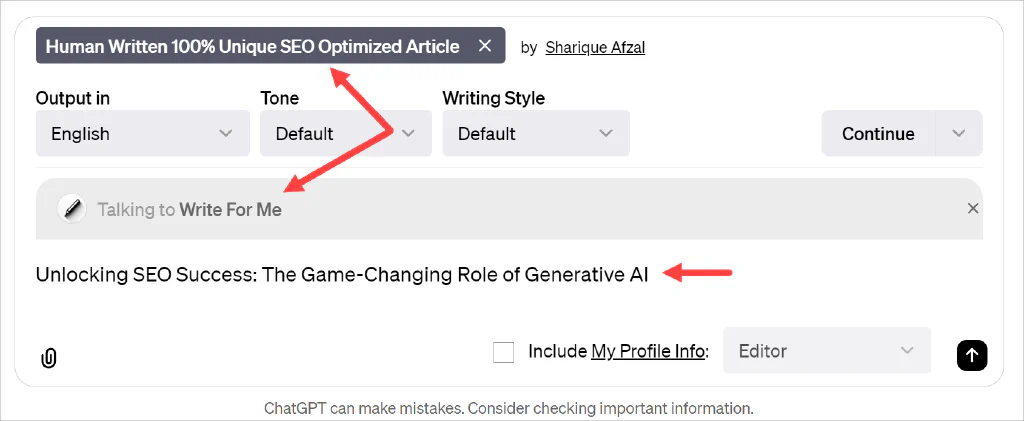
Task: Enable Include My Profile Info checkbox
Action: point(503,352)
